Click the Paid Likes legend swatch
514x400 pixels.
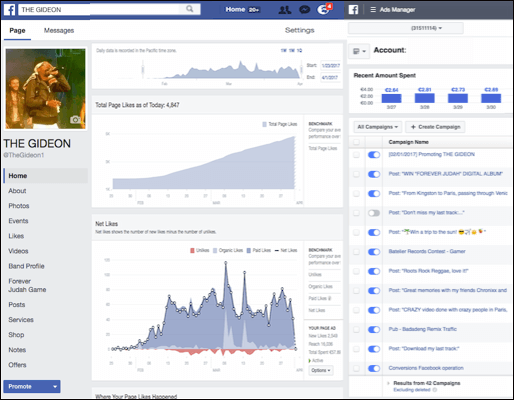coord(249,250)
